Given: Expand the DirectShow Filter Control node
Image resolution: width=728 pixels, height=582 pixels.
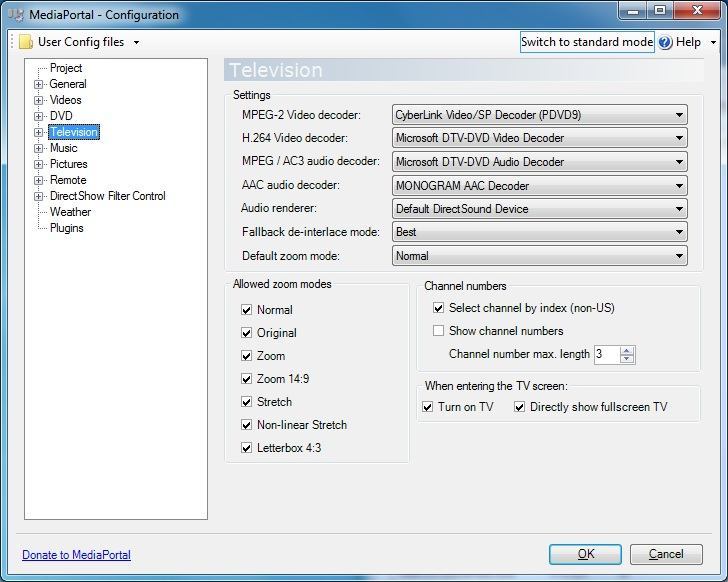Looking at the screenshot, I should (39, 196).
